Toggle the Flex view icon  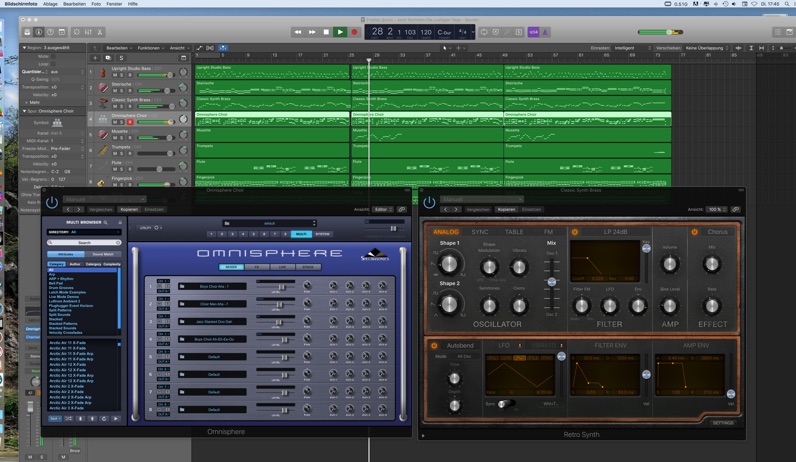pyautogui.click(x=210, y=48)
